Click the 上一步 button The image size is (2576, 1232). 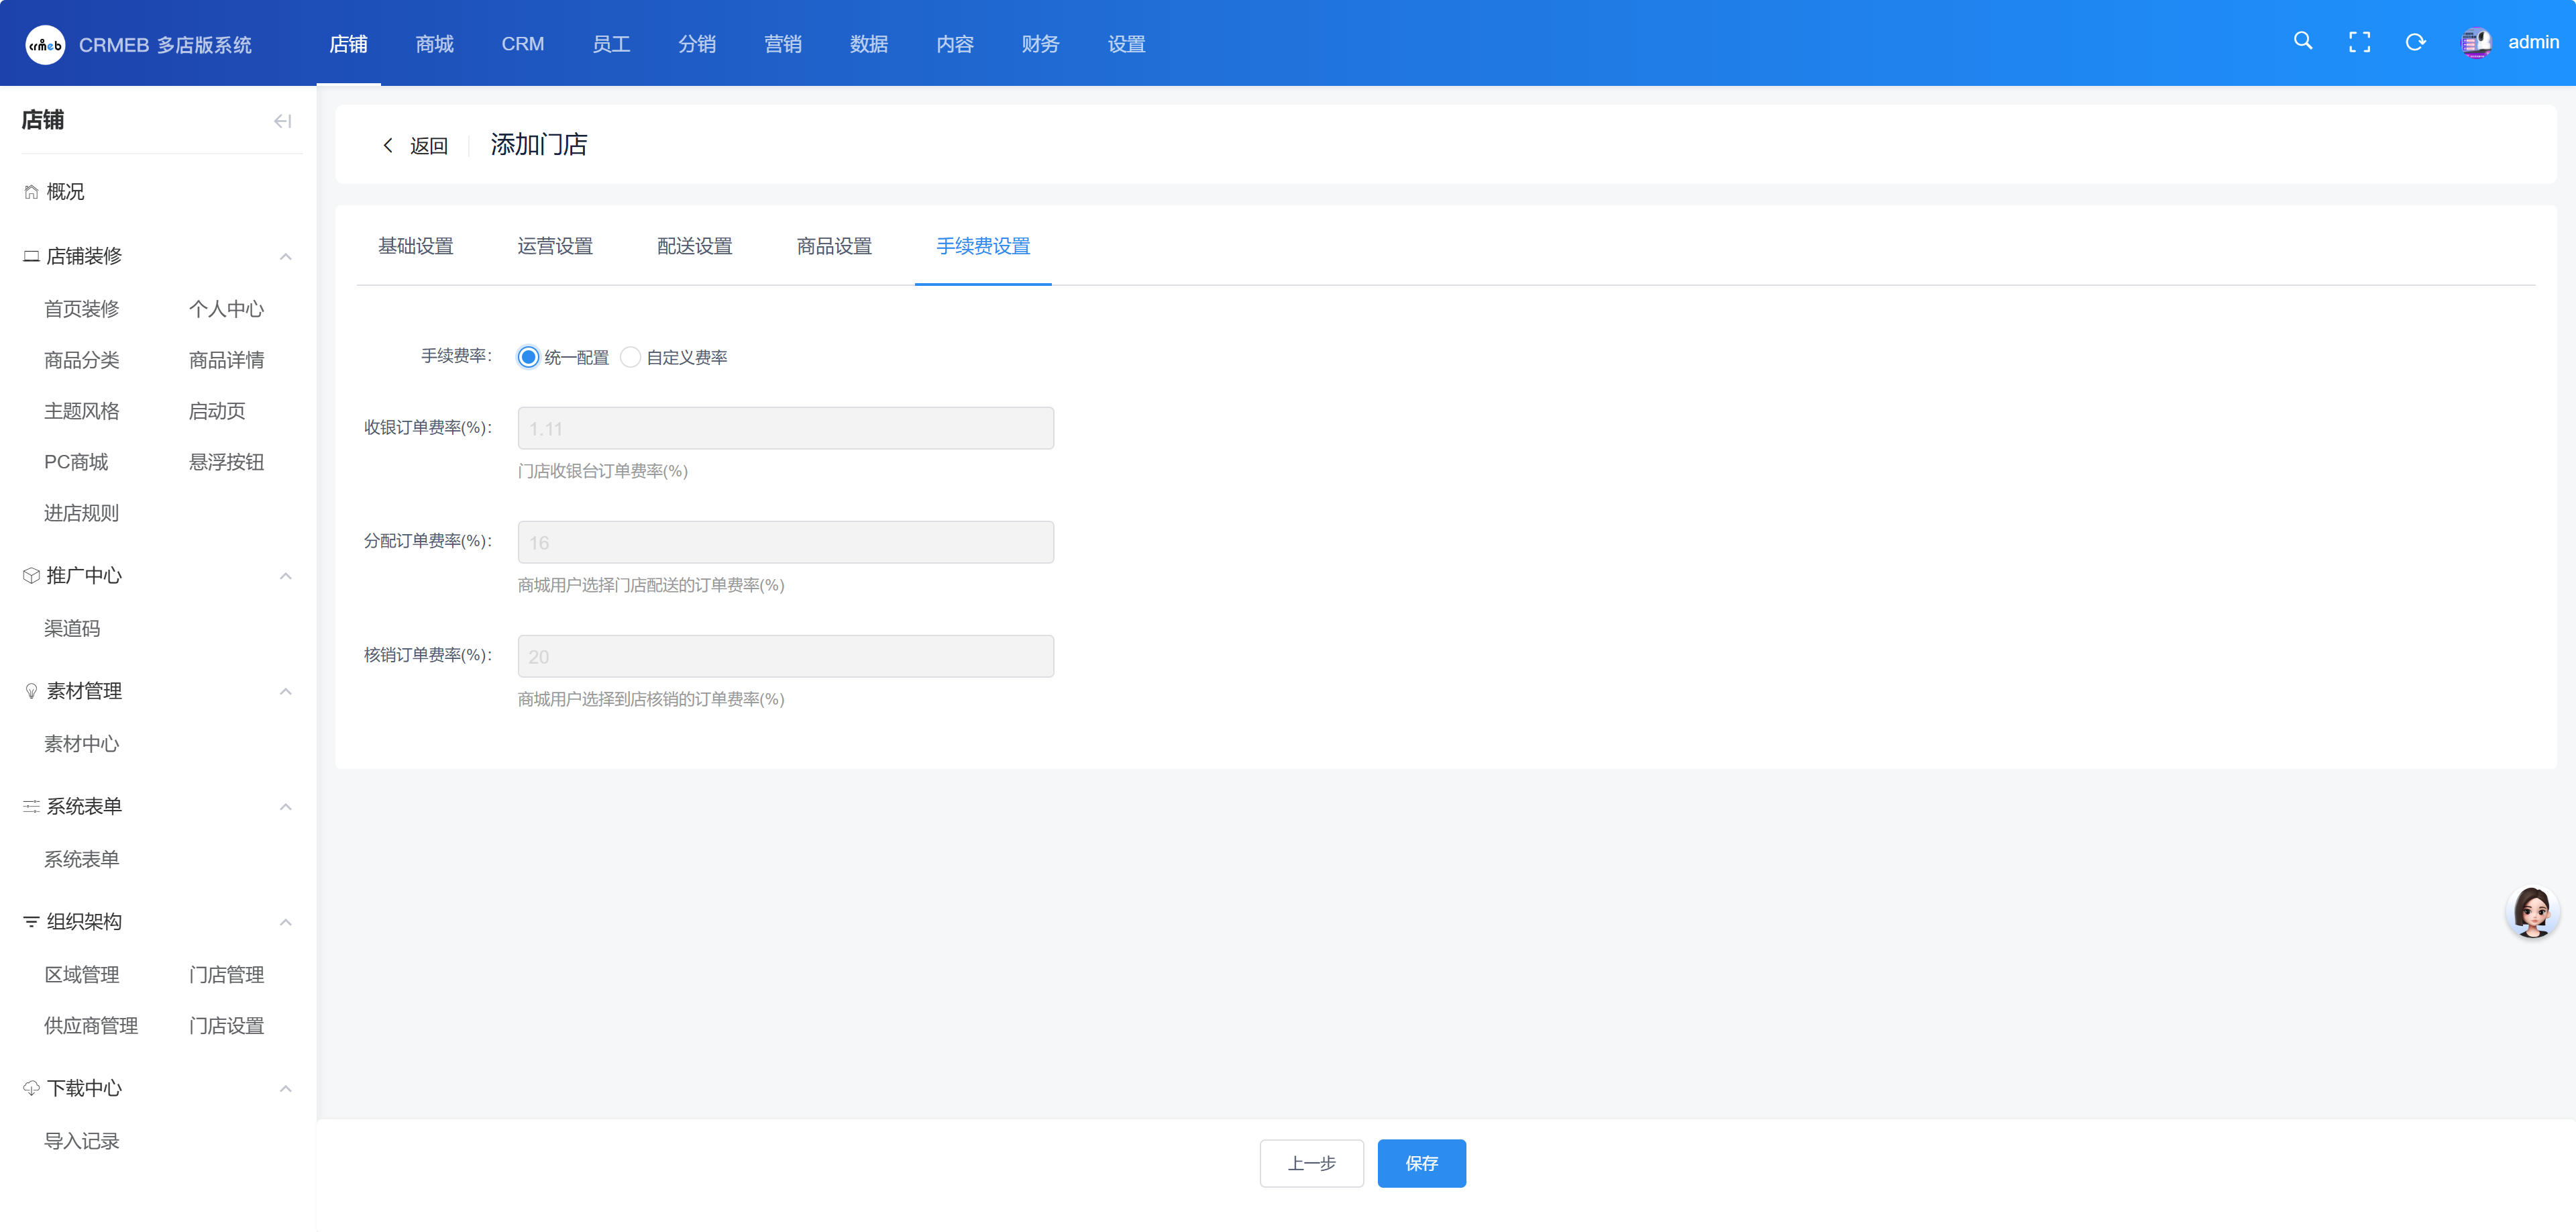point(1311,1163)
